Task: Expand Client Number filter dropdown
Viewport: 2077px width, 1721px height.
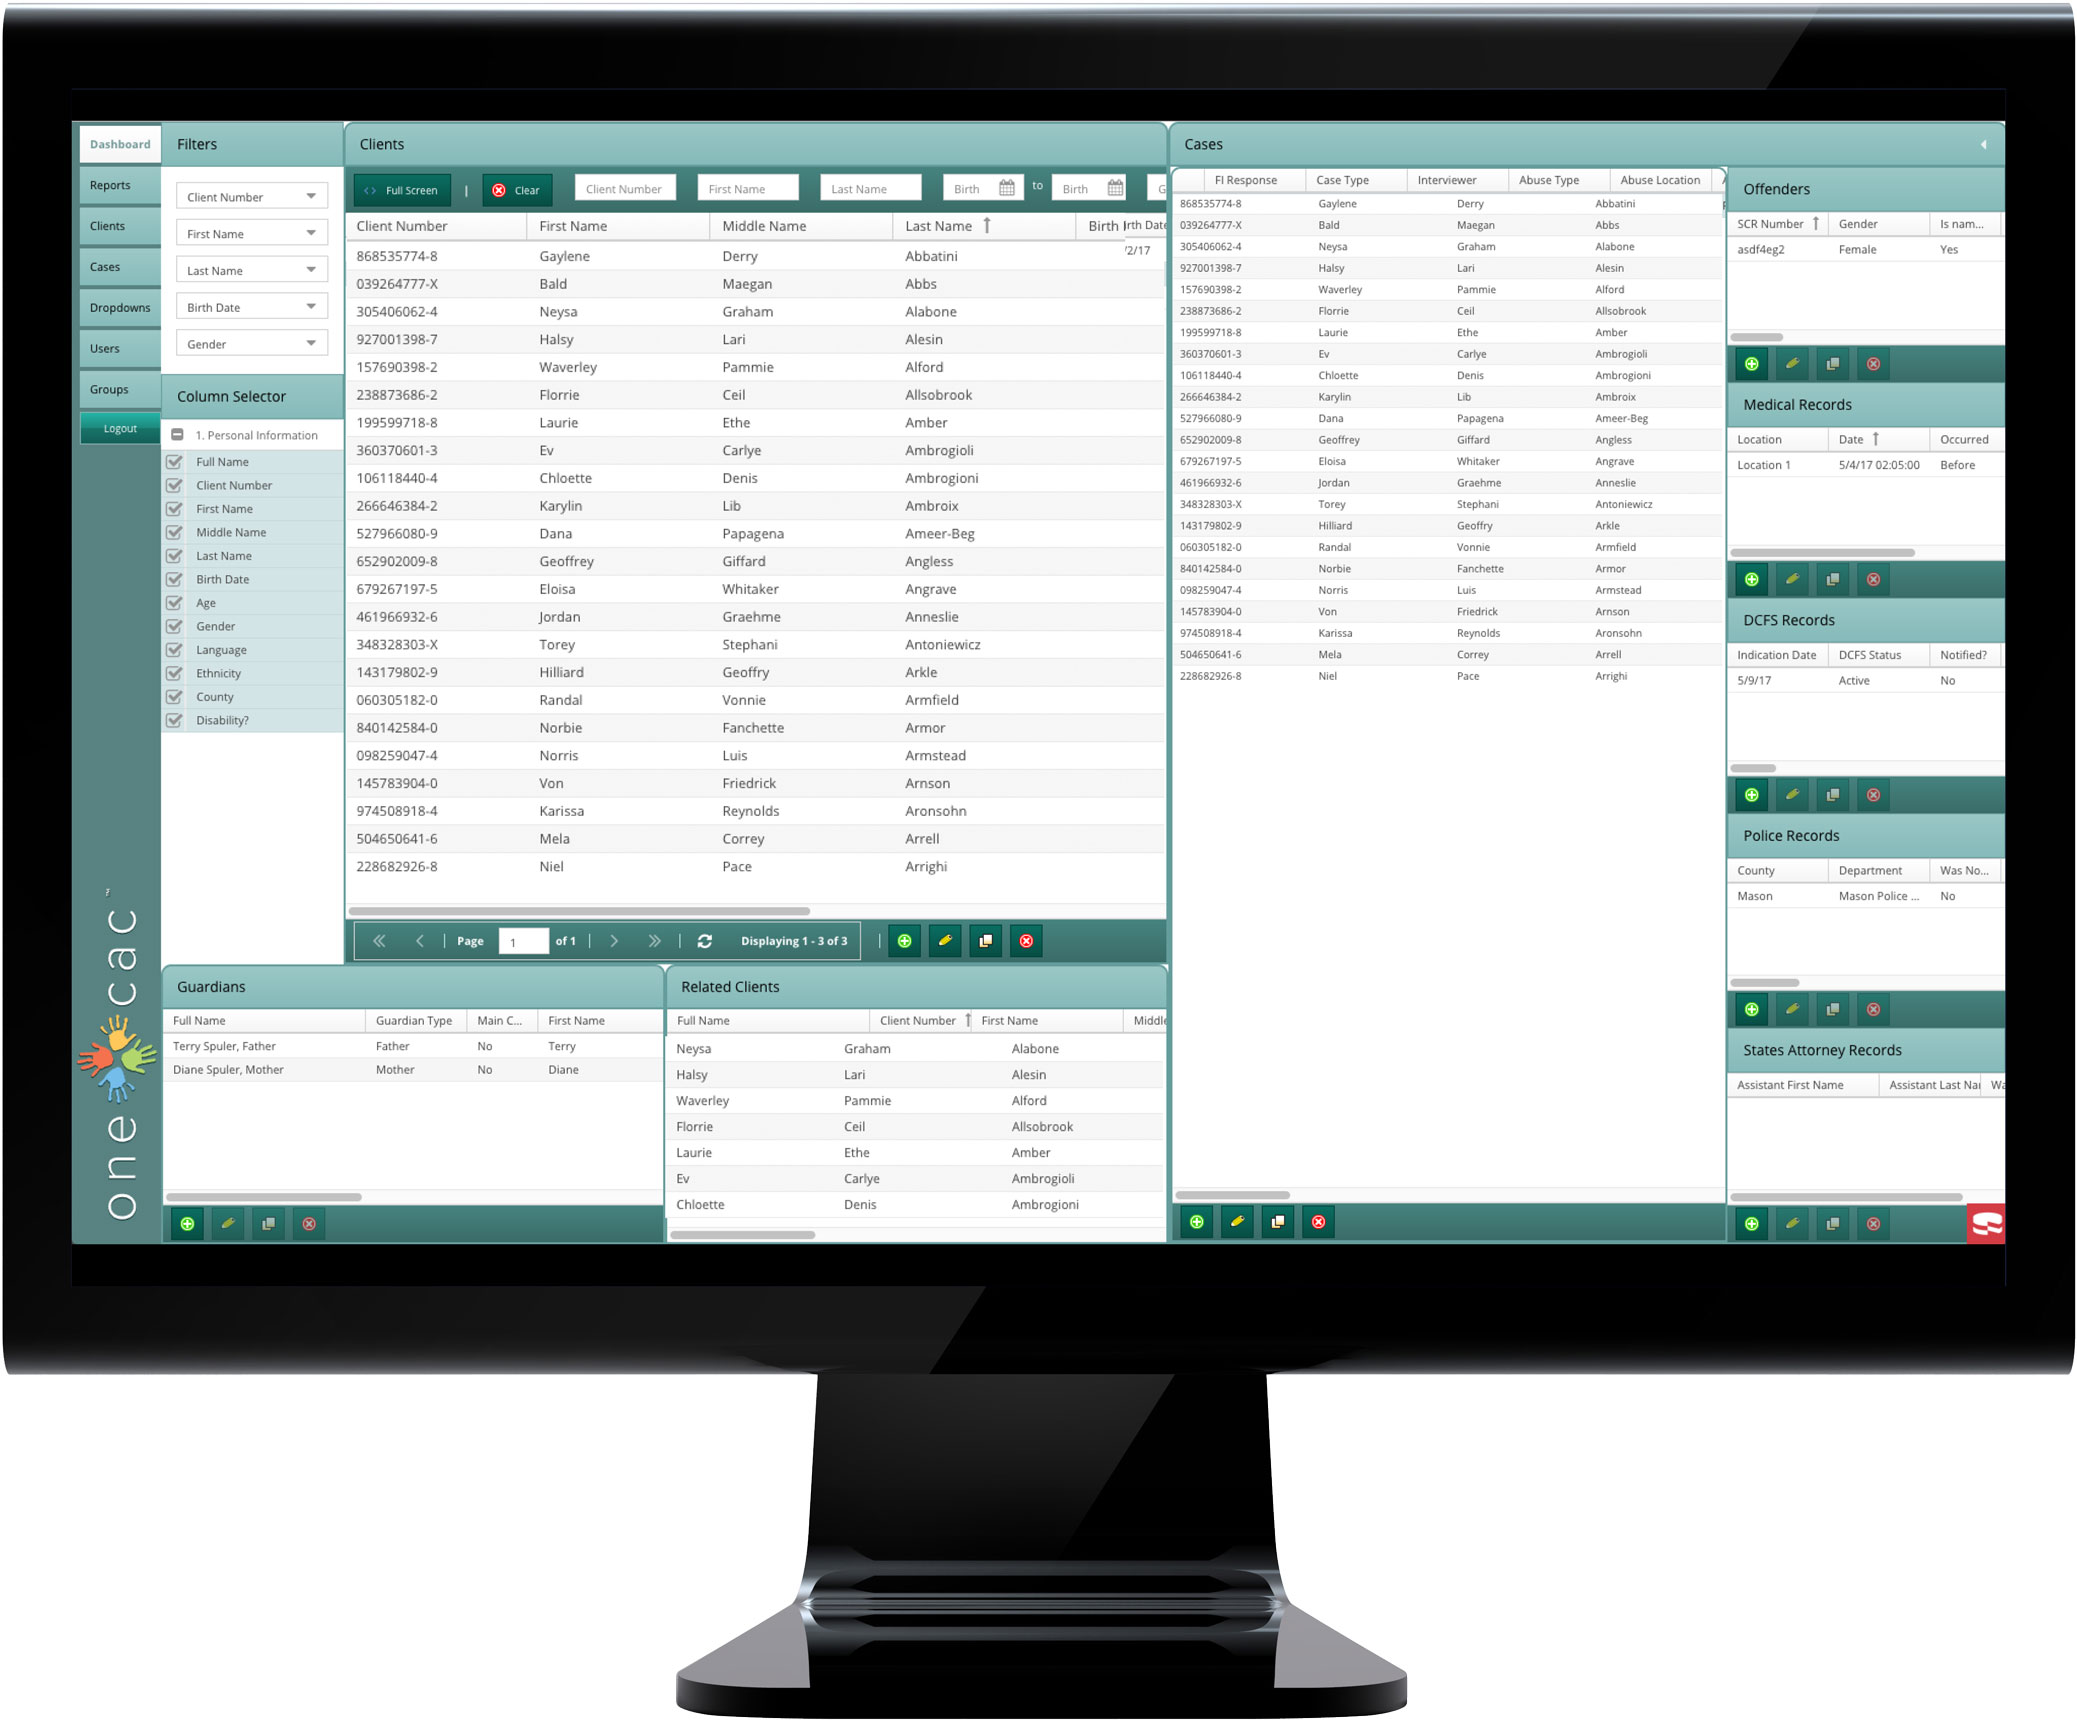Action: (x=312, y=195)
